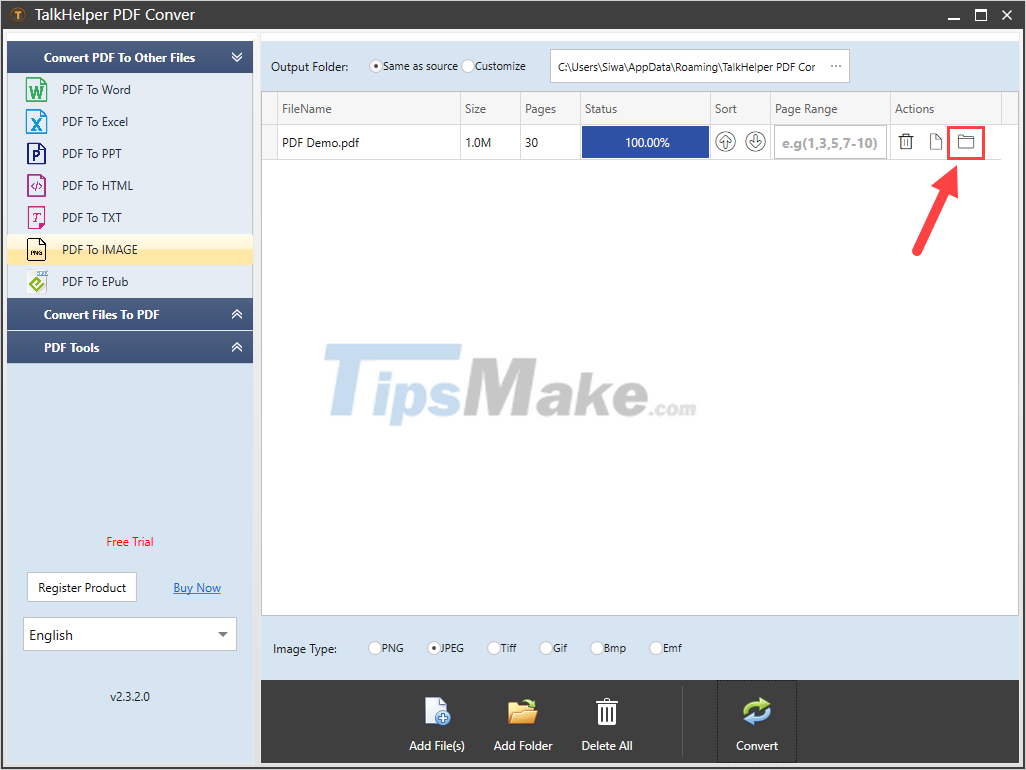Select the Customize output folder option
This screenshot has width=1026, height=770.
click(x=466, y=65)
